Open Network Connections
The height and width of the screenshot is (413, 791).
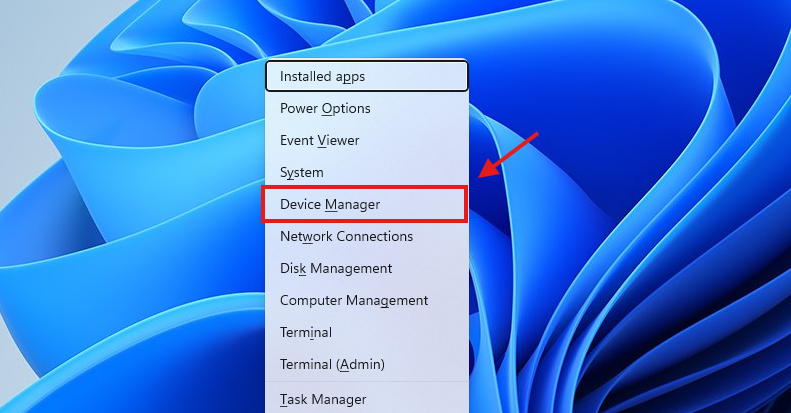coord(367,237)
